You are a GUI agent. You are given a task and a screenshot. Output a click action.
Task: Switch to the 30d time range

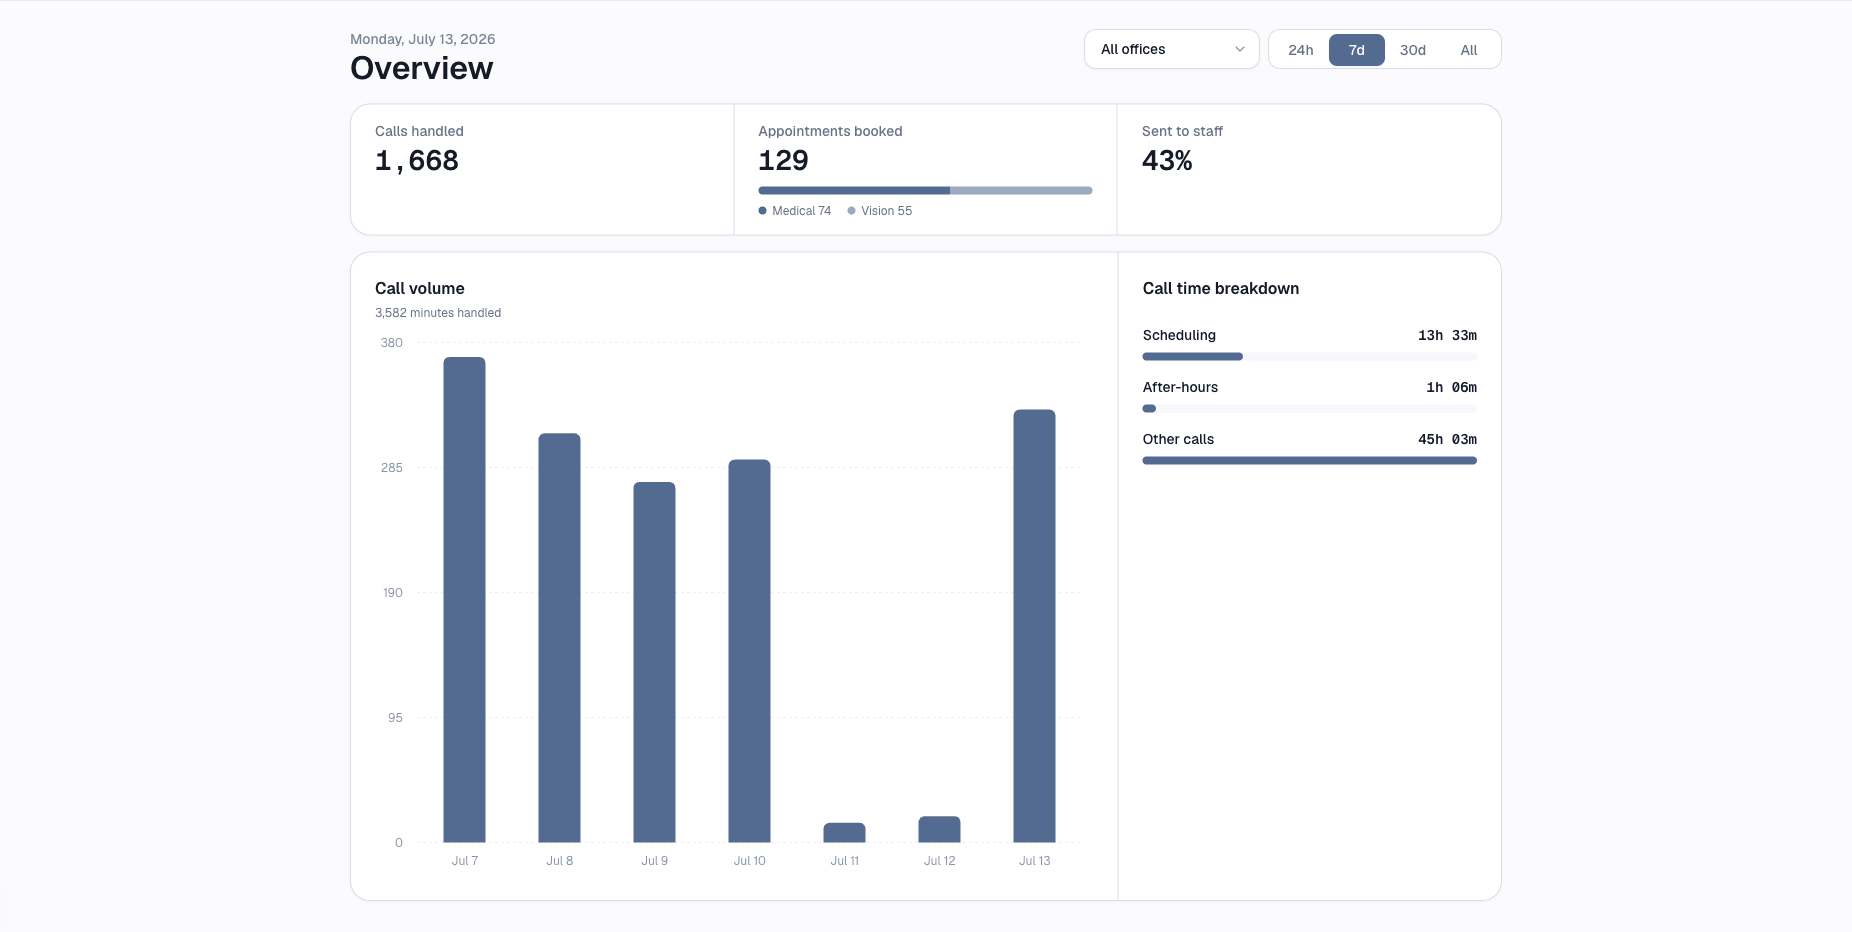pos(1412,50)
